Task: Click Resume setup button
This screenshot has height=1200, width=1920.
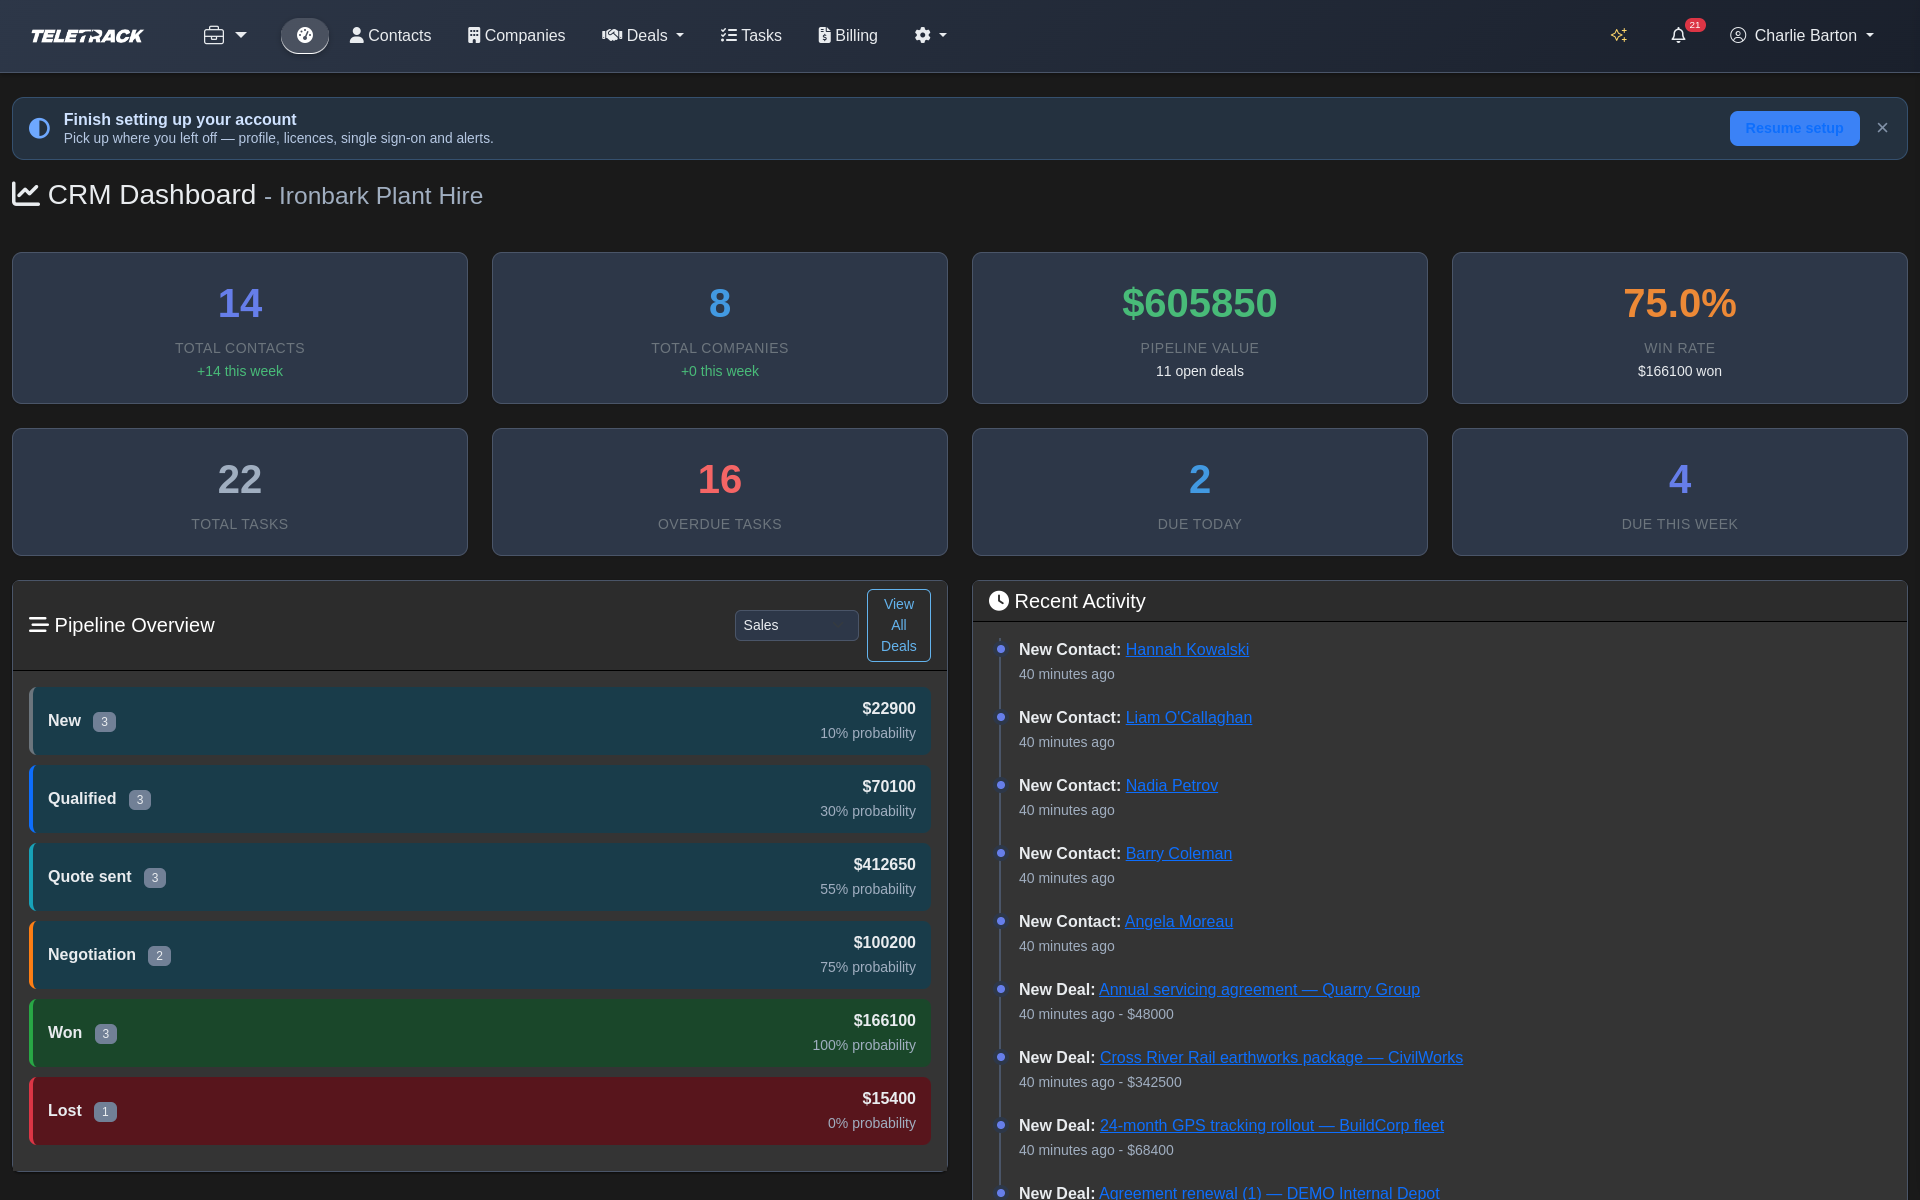Action: (1794, 128)
